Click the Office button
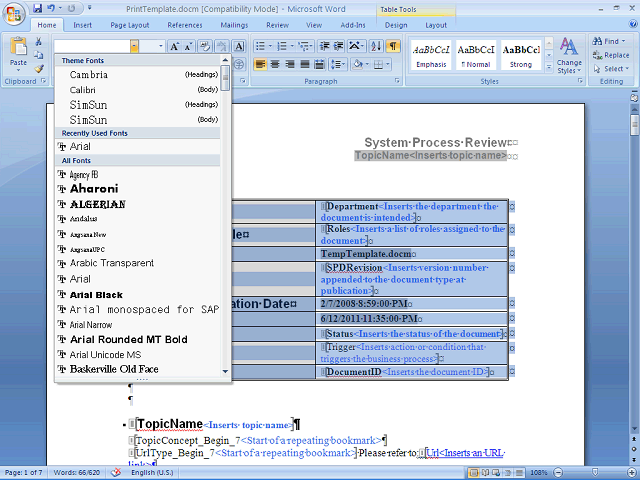 14,15
